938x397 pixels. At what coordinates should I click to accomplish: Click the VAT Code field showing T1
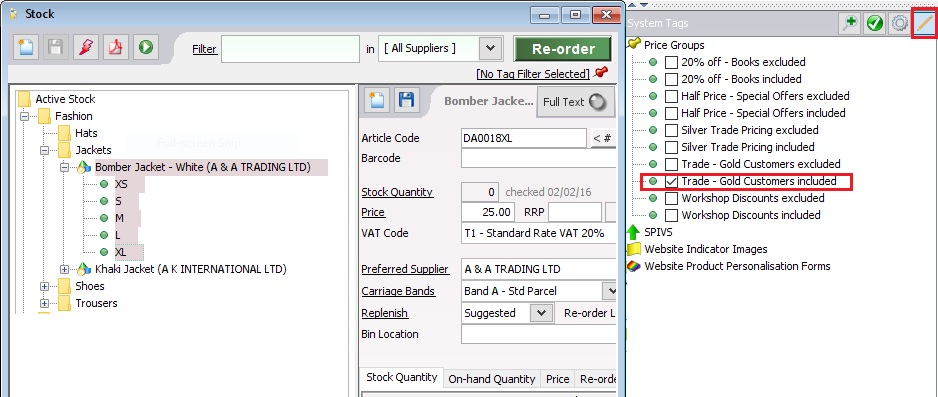[538, 233]
